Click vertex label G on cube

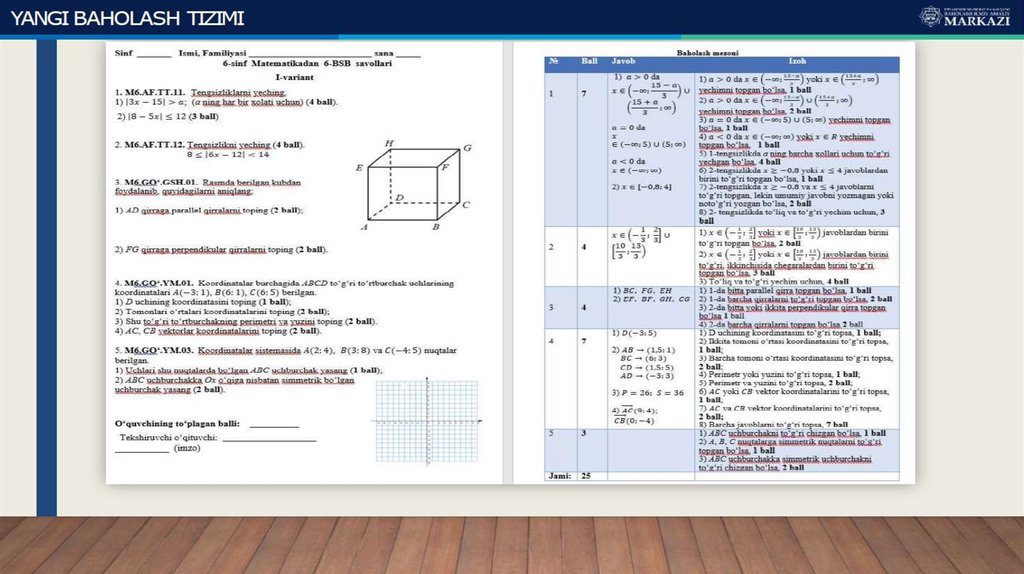pos(467,148)
